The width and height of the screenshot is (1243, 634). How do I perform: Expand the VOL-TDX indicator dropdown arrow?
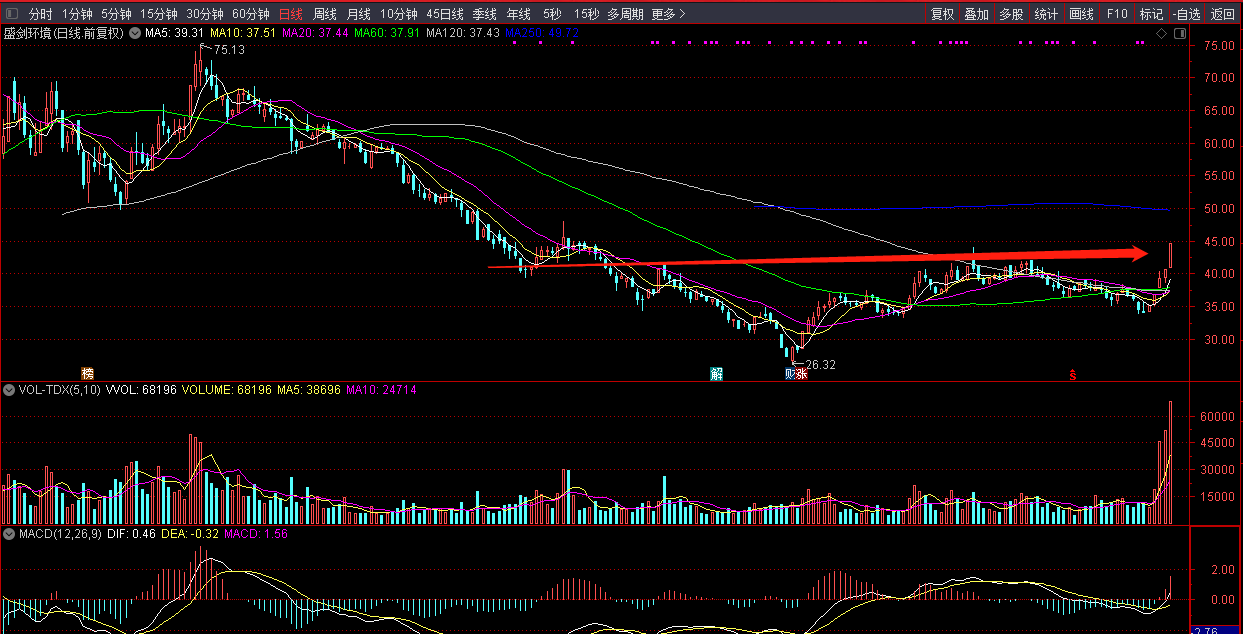10,390
